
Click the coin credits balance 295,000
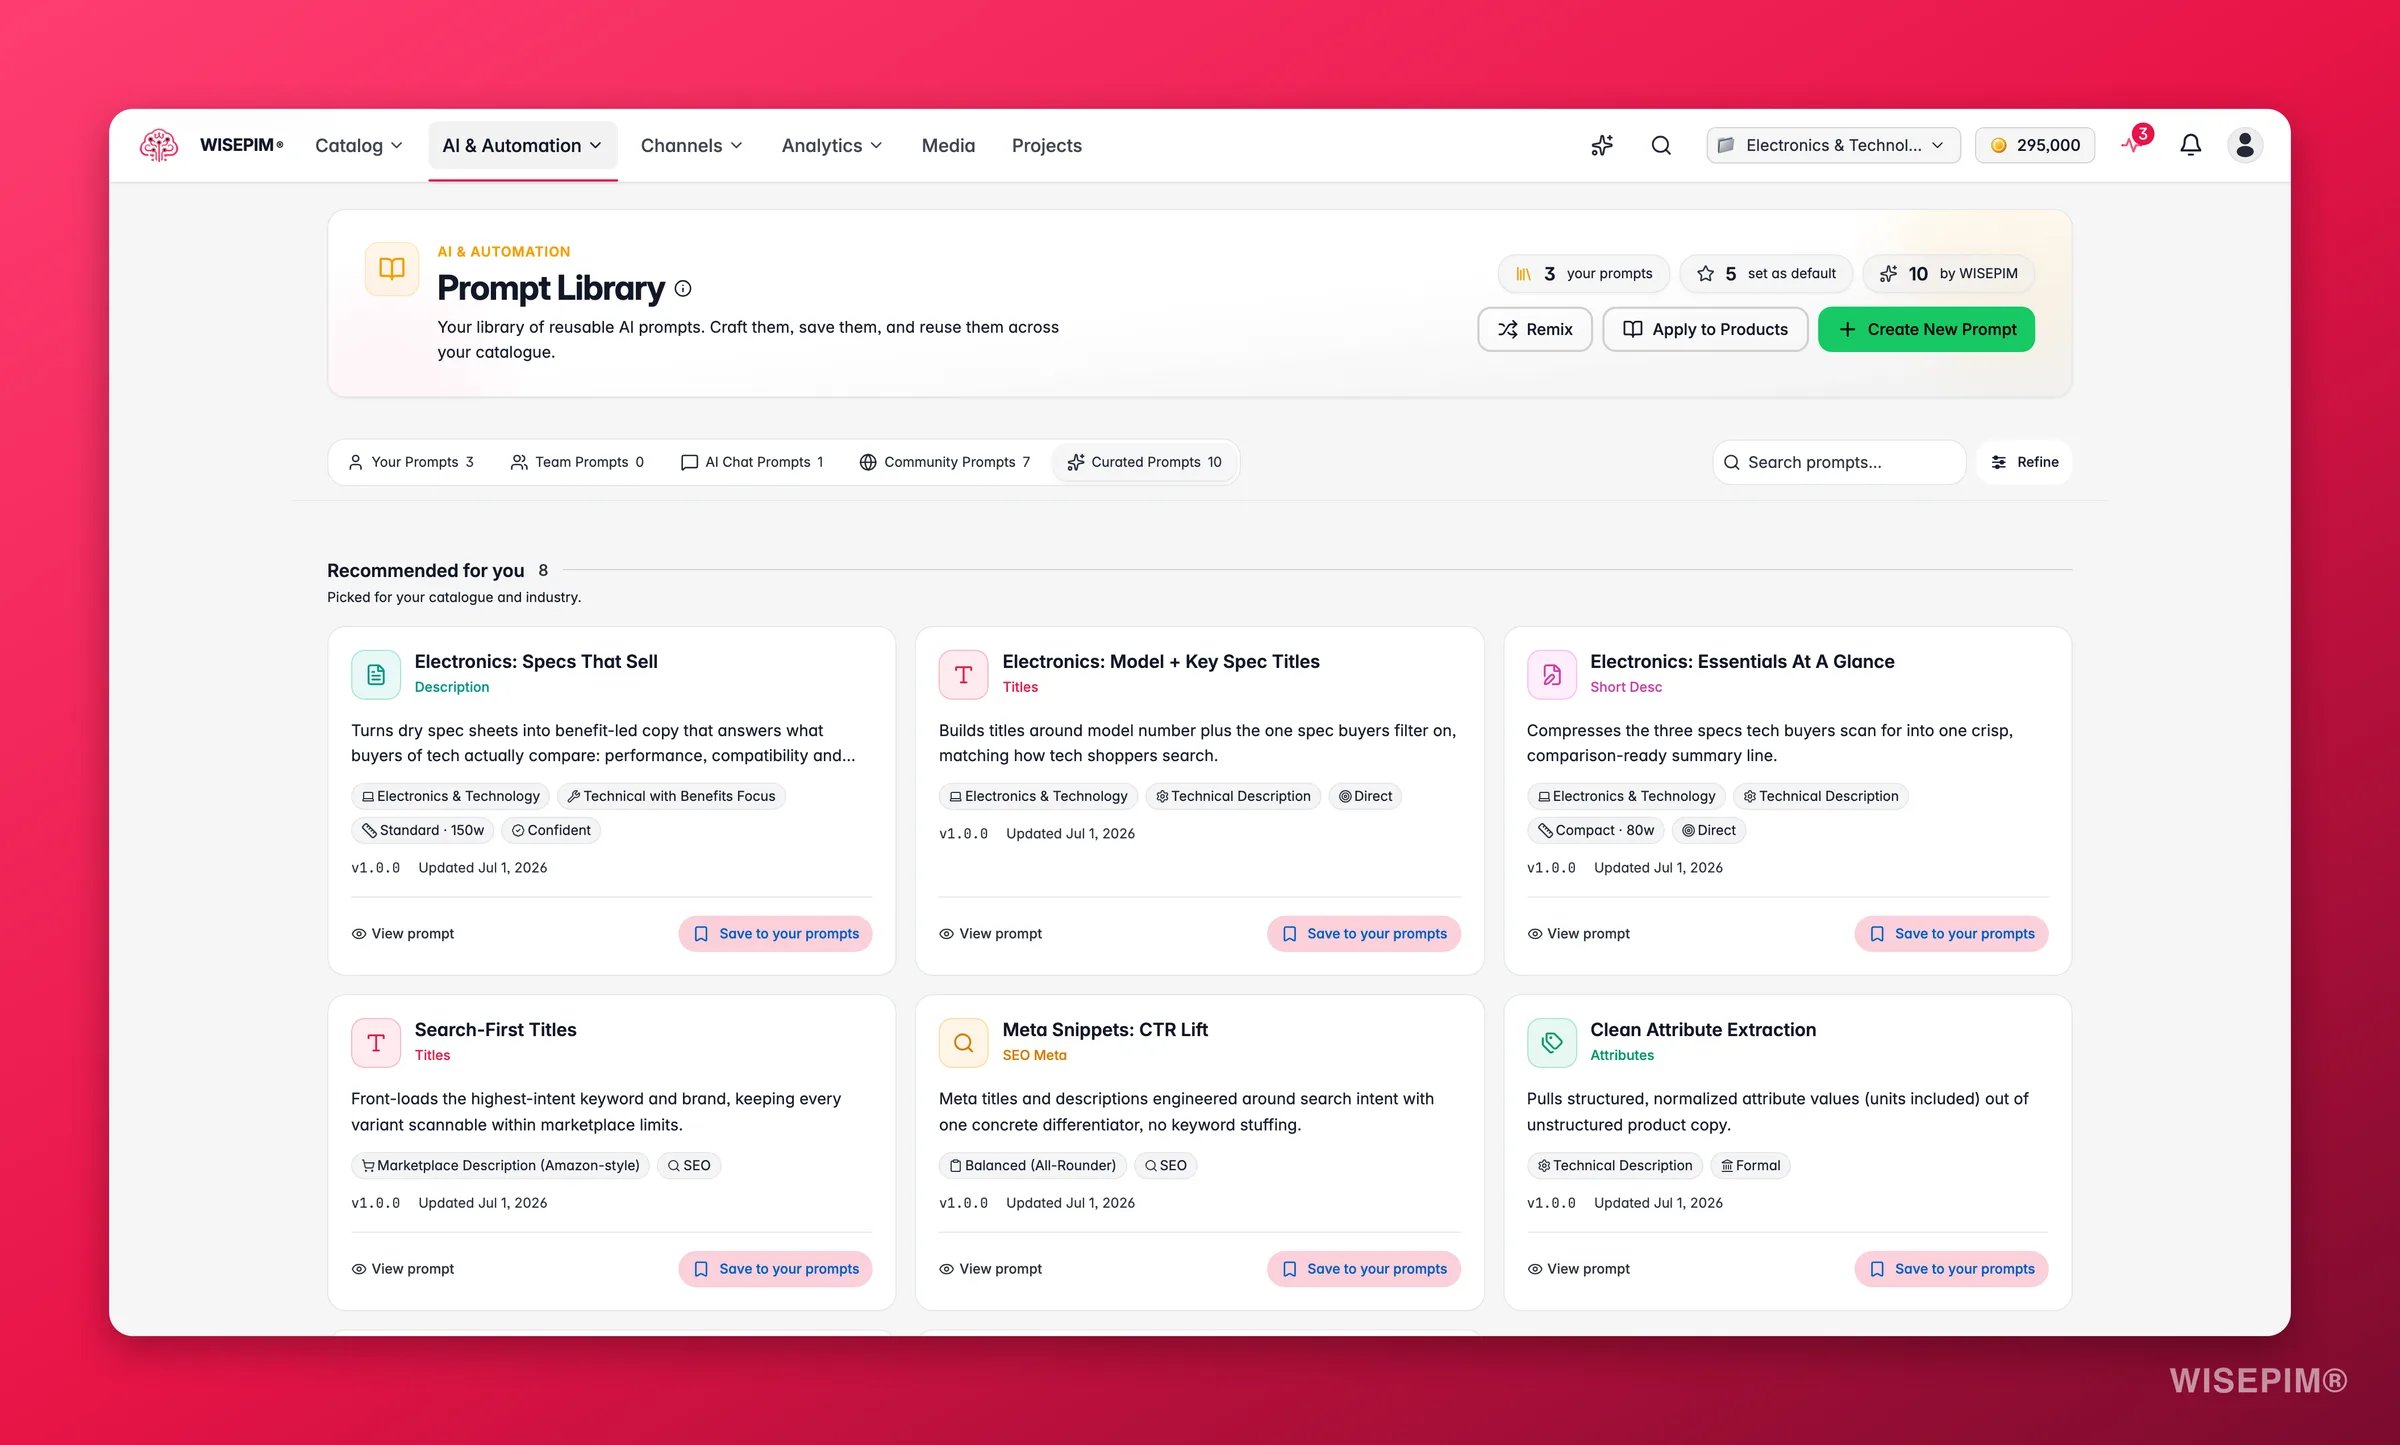[2035, 145]
